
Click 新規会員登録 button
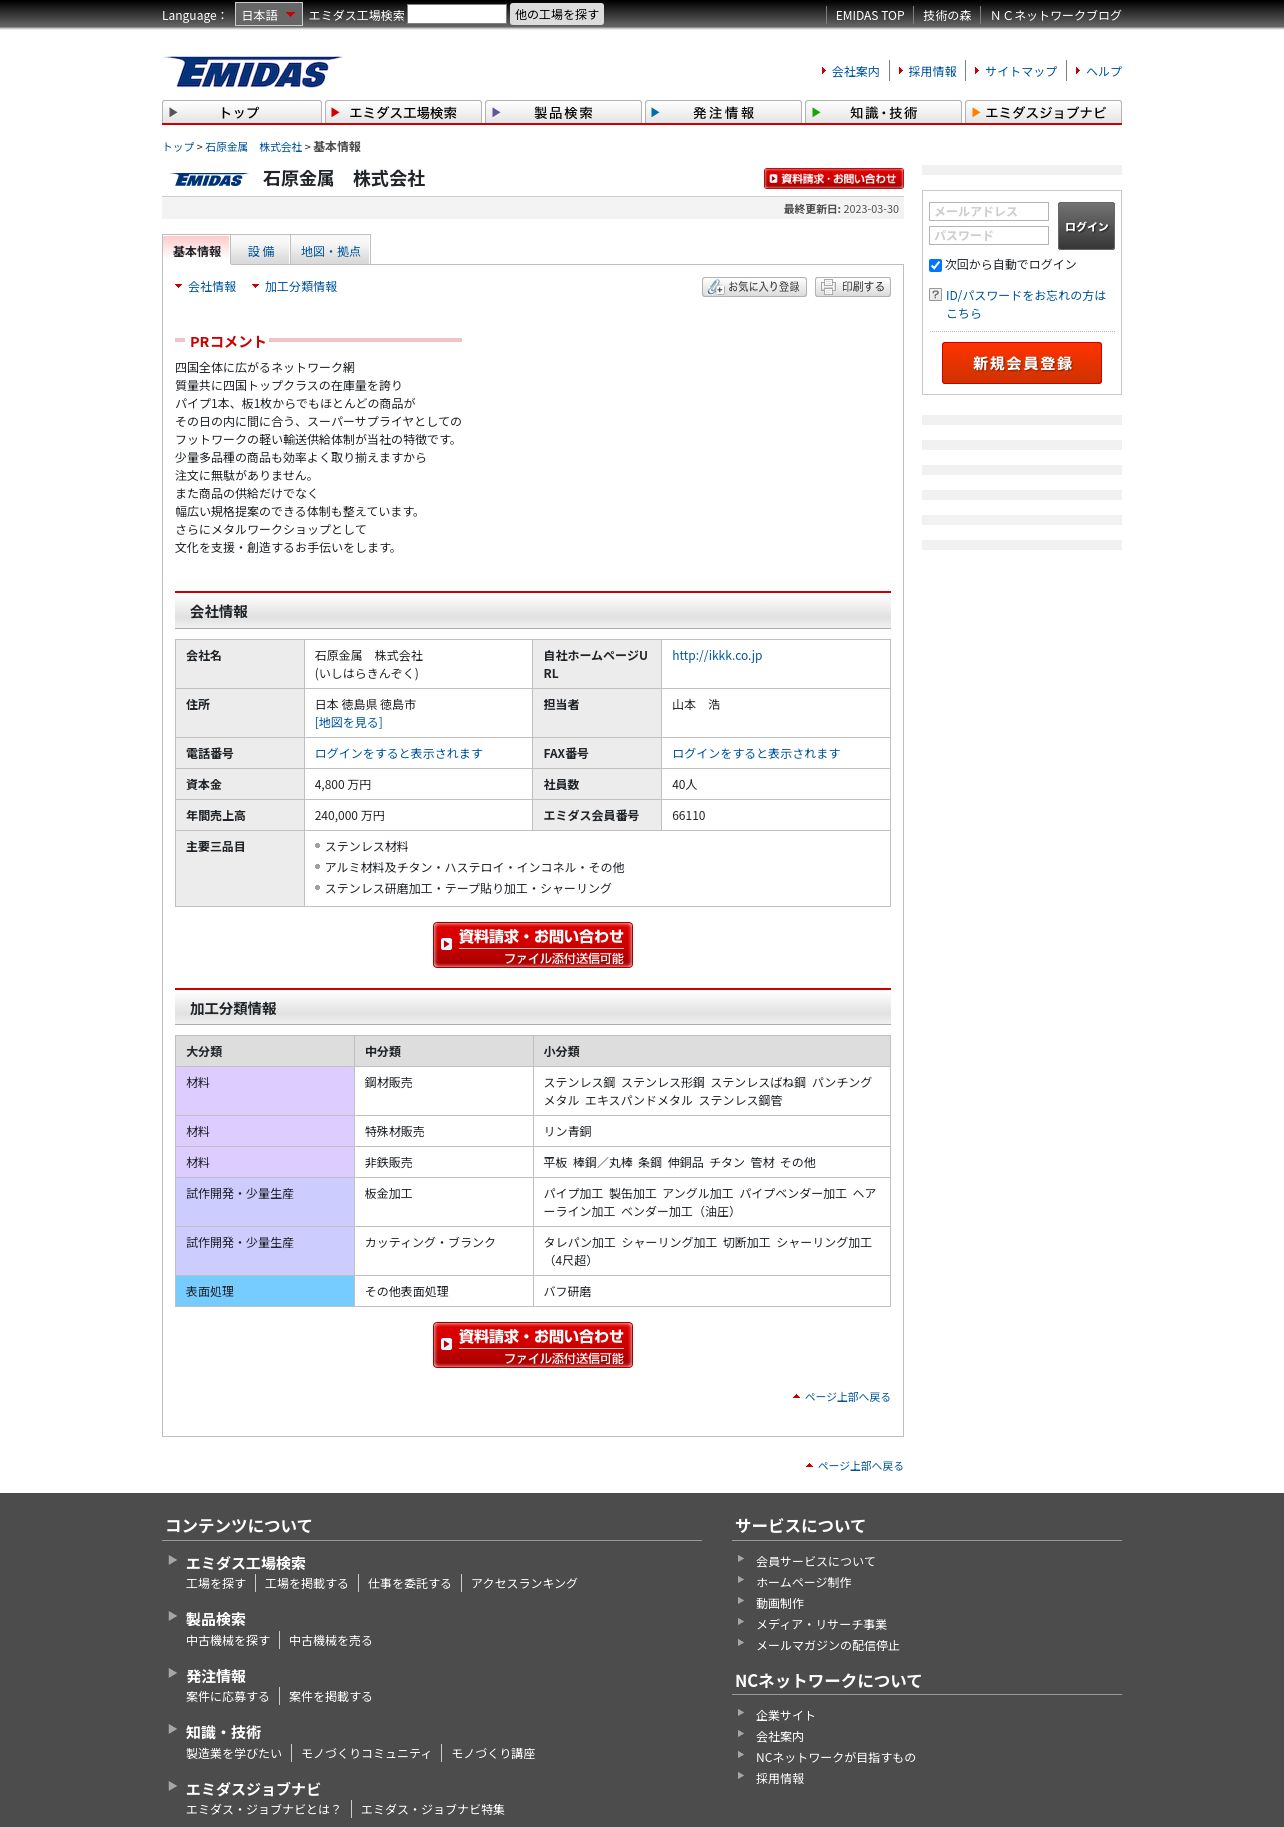[1022, 363]
